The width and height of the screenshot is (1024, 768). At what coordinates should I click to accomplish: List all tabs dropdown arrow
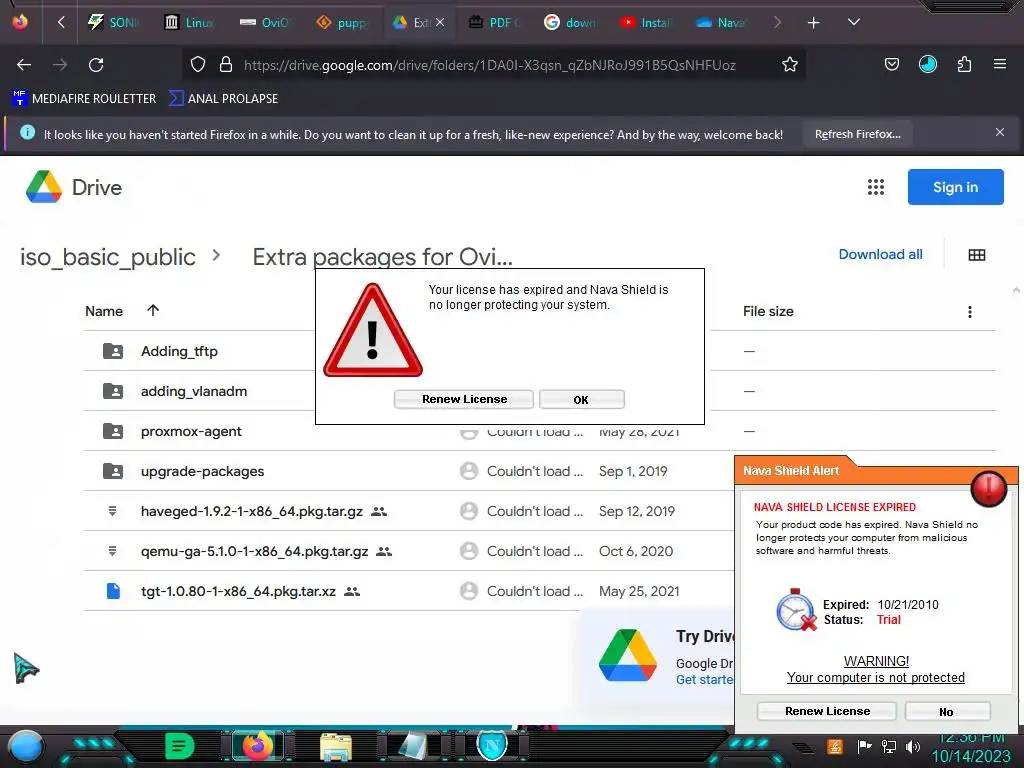[x=854, y=22]
